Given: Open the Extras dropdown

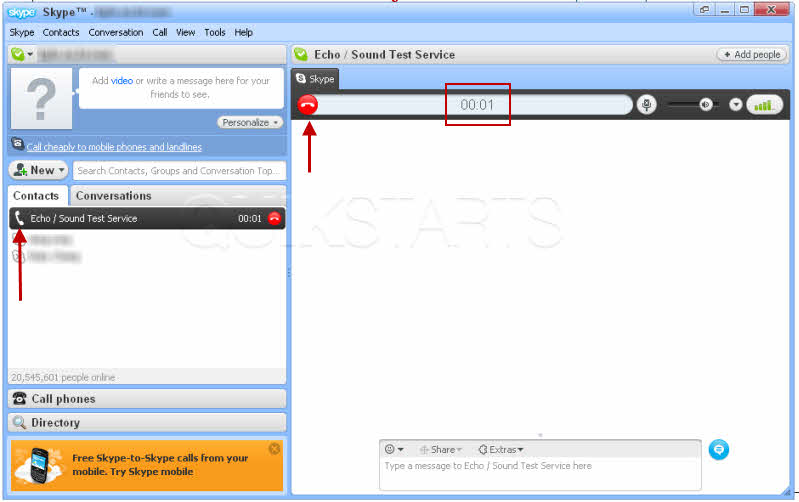Looking at the screenshot, I should 500,450.
